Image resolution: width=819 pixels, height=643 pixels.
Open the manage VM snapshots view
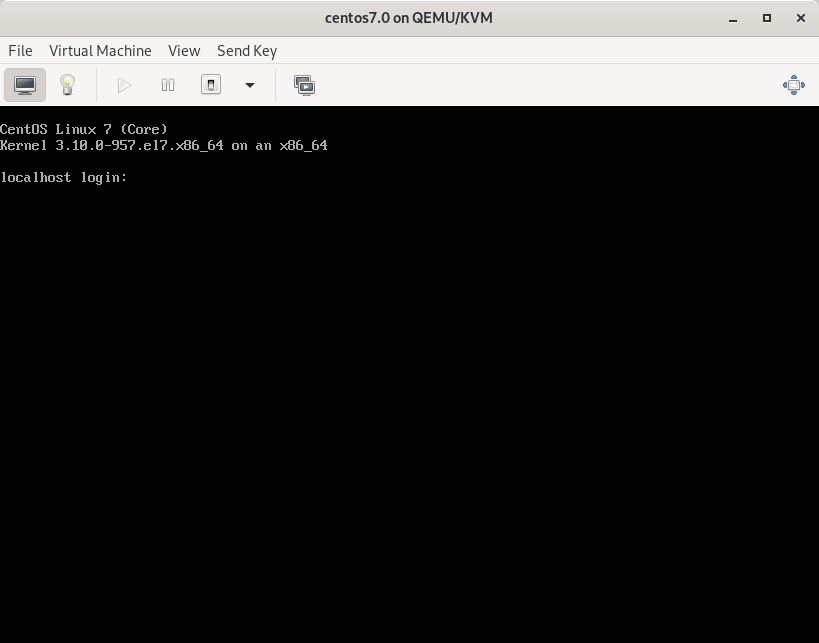[x=304, y=85]
